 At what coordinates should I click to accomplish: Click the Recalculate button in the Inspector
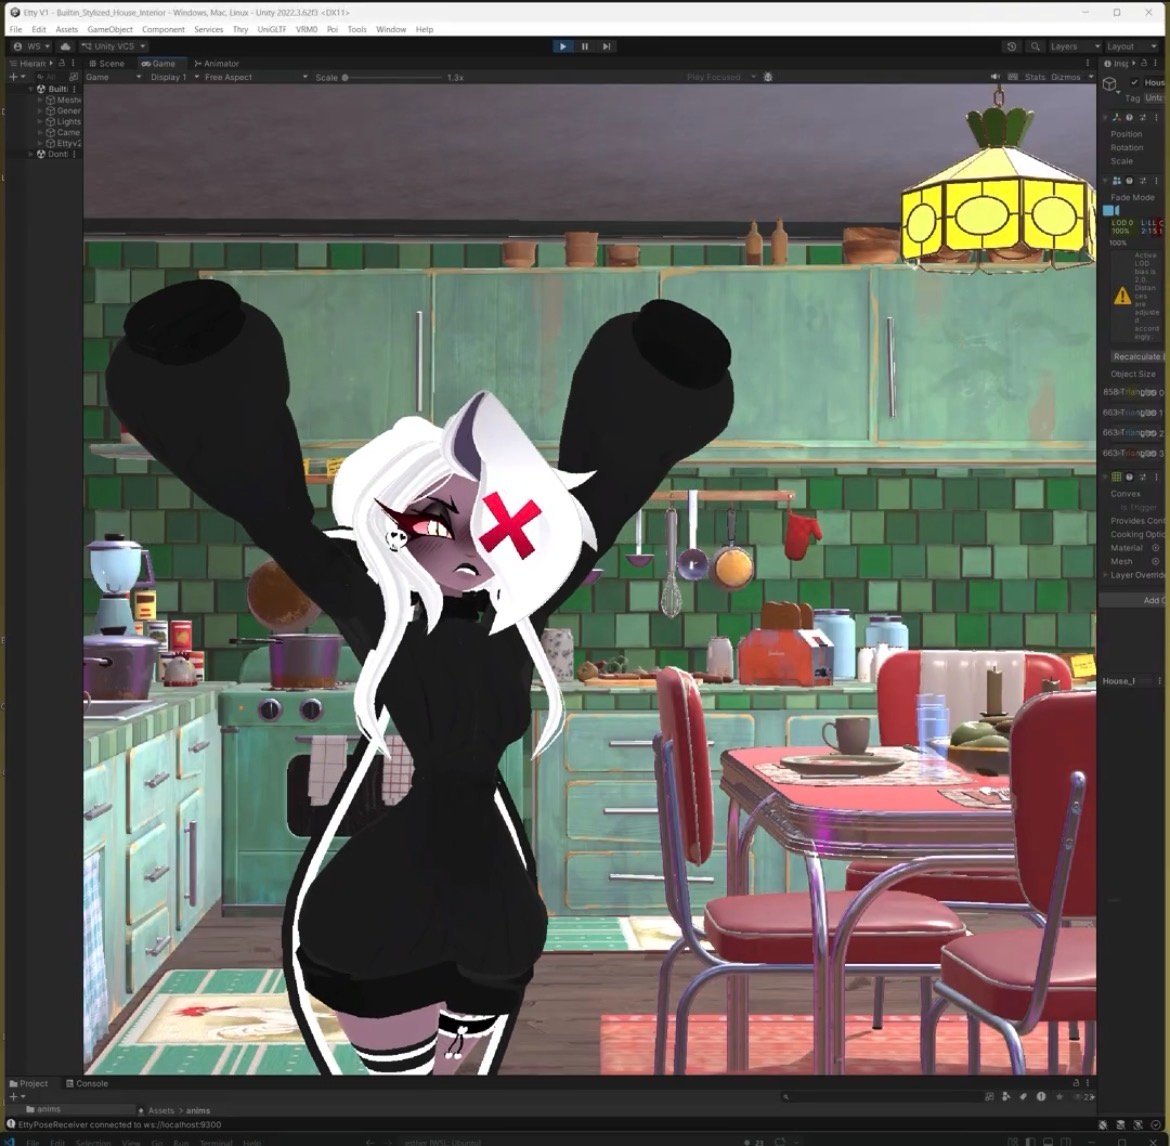click(1134, 356)
